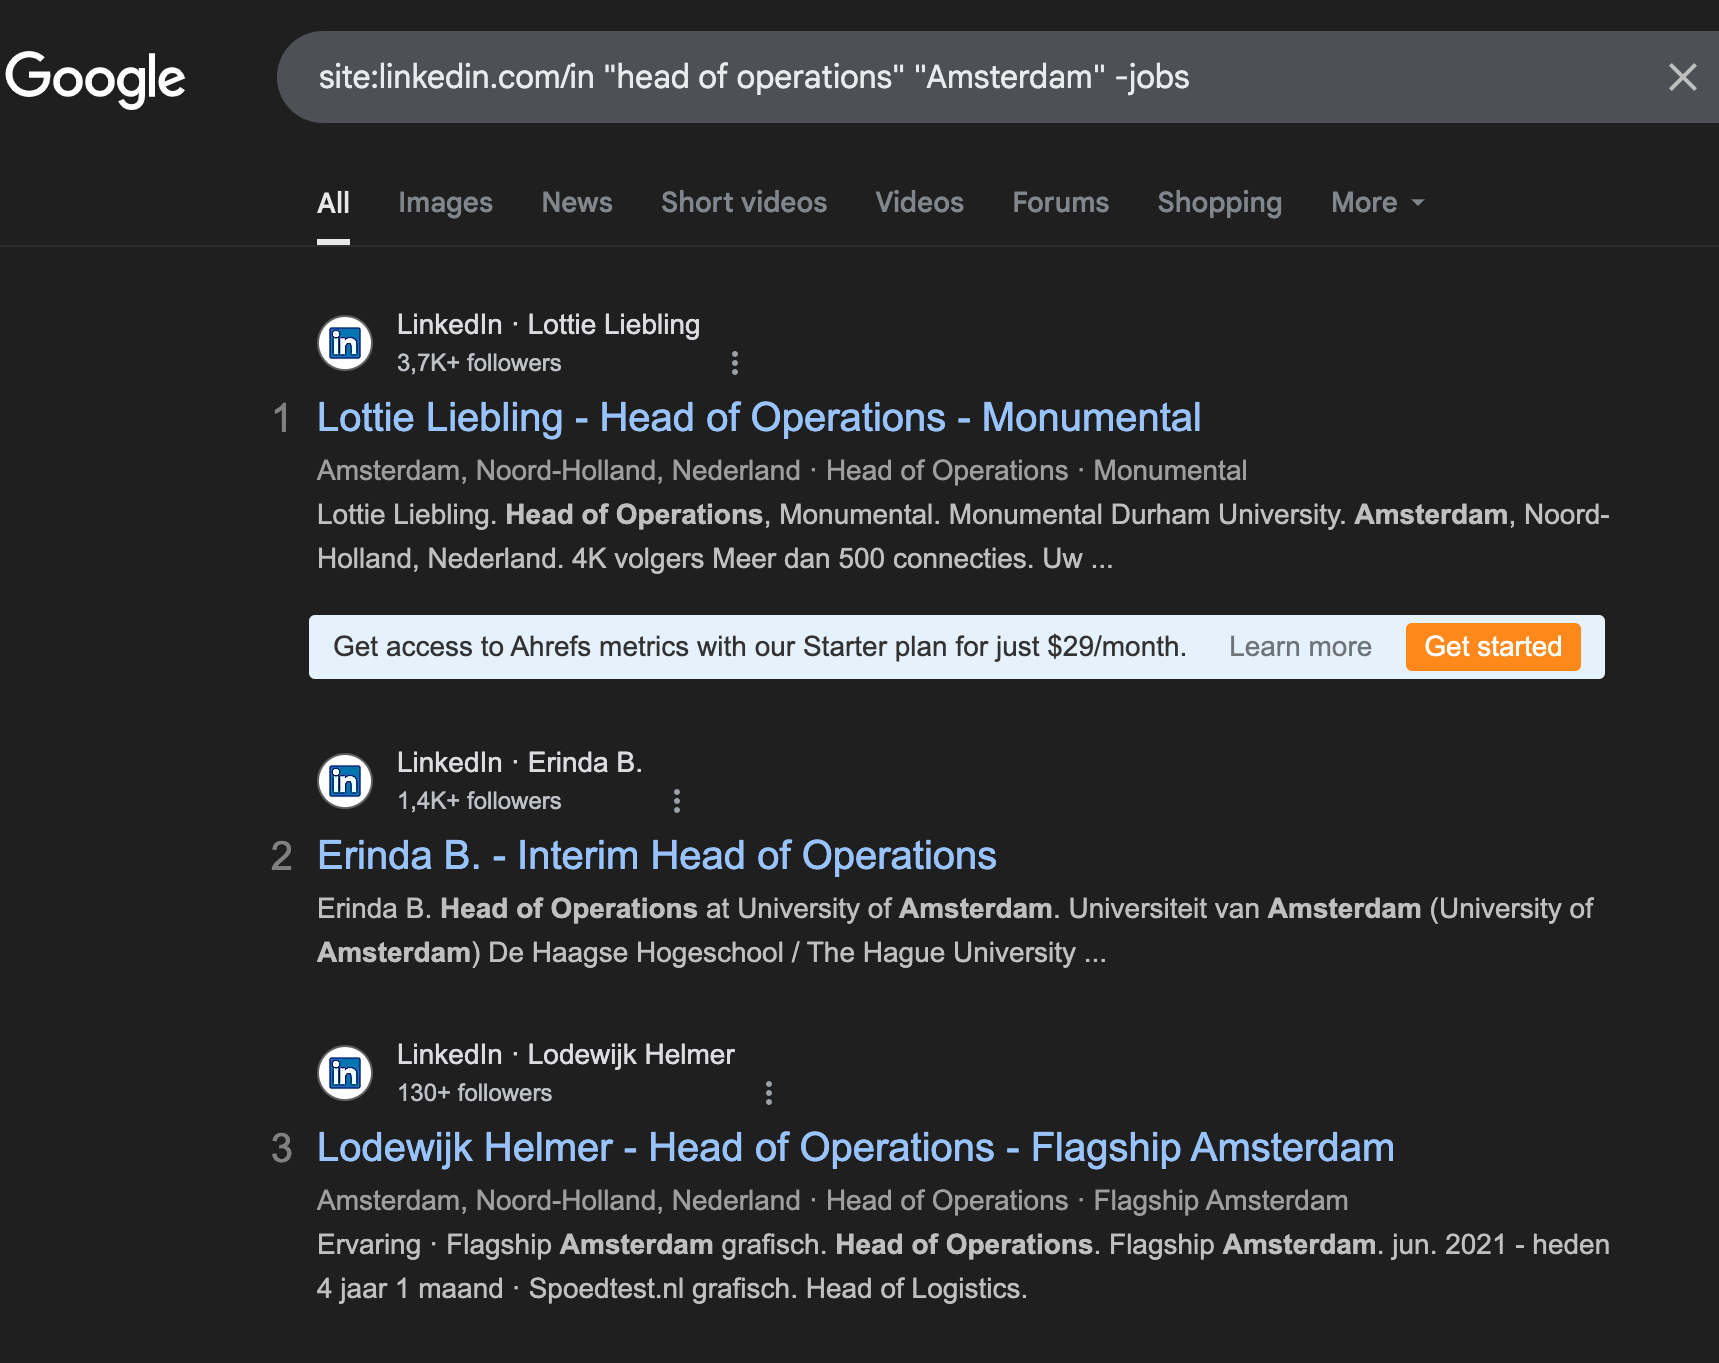Image resolution: width=1719 pixels, height=1363 pixels.
Task: Switch to the Videos tab
Action: pos(919,202)
